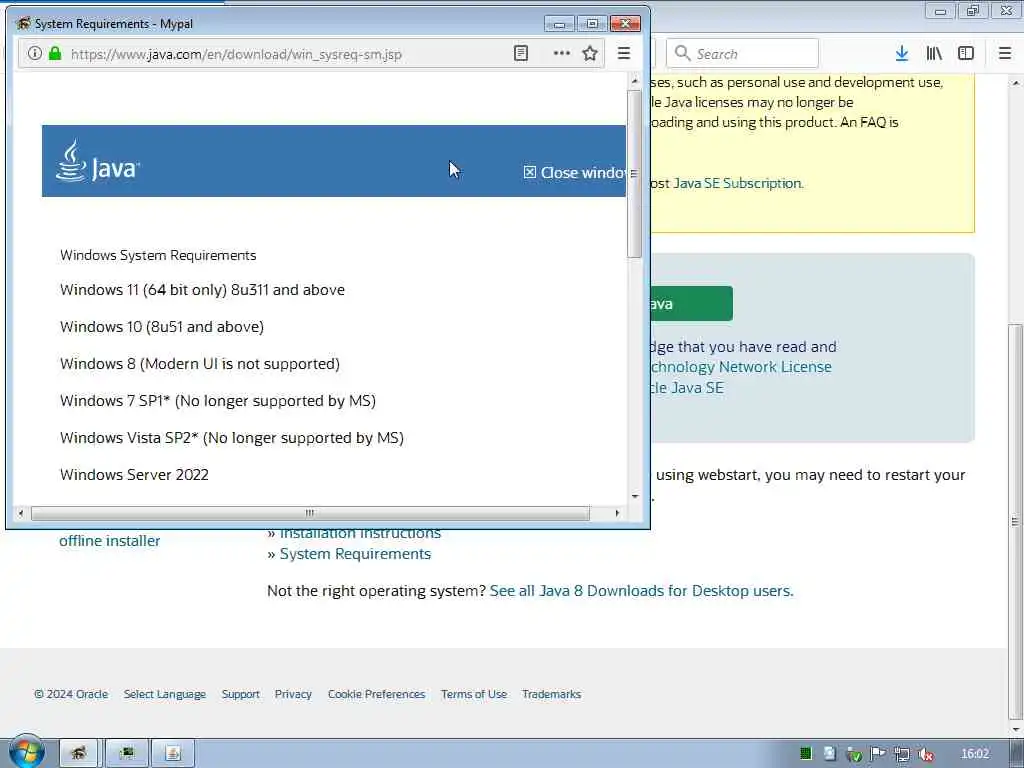Screen dimensions: 1024x768
Task: Open Cookie Preferences footer link
Action: tap(376, 694)
